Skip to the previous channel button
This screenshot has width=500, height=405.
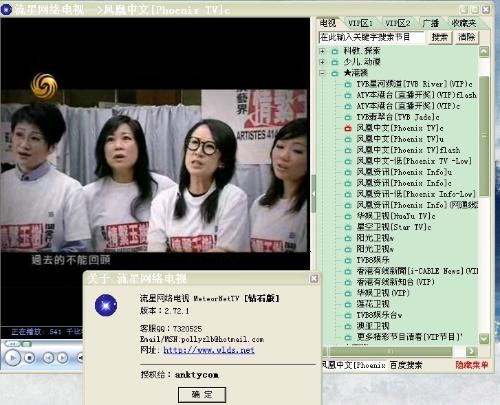48,358
